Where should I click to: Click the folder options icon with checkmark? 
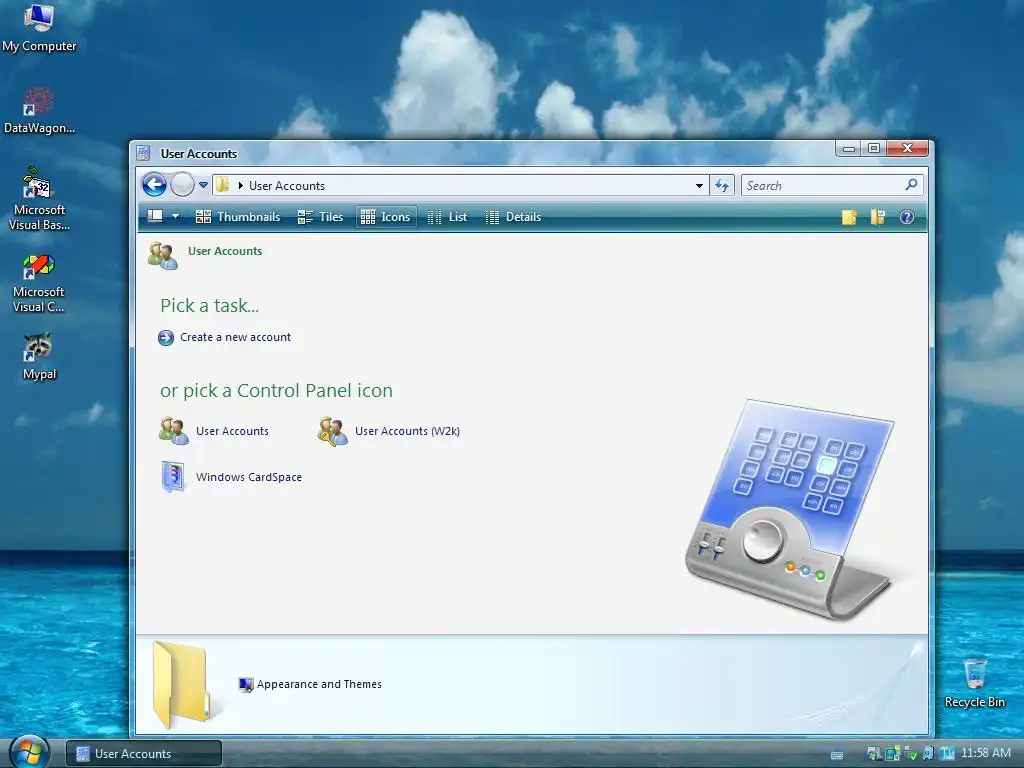[x=878, y=217]
